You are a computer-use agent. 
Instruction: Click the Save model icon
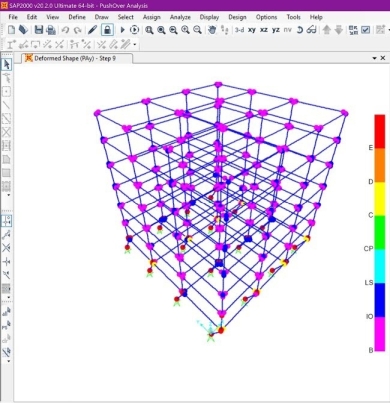[39, 30]
